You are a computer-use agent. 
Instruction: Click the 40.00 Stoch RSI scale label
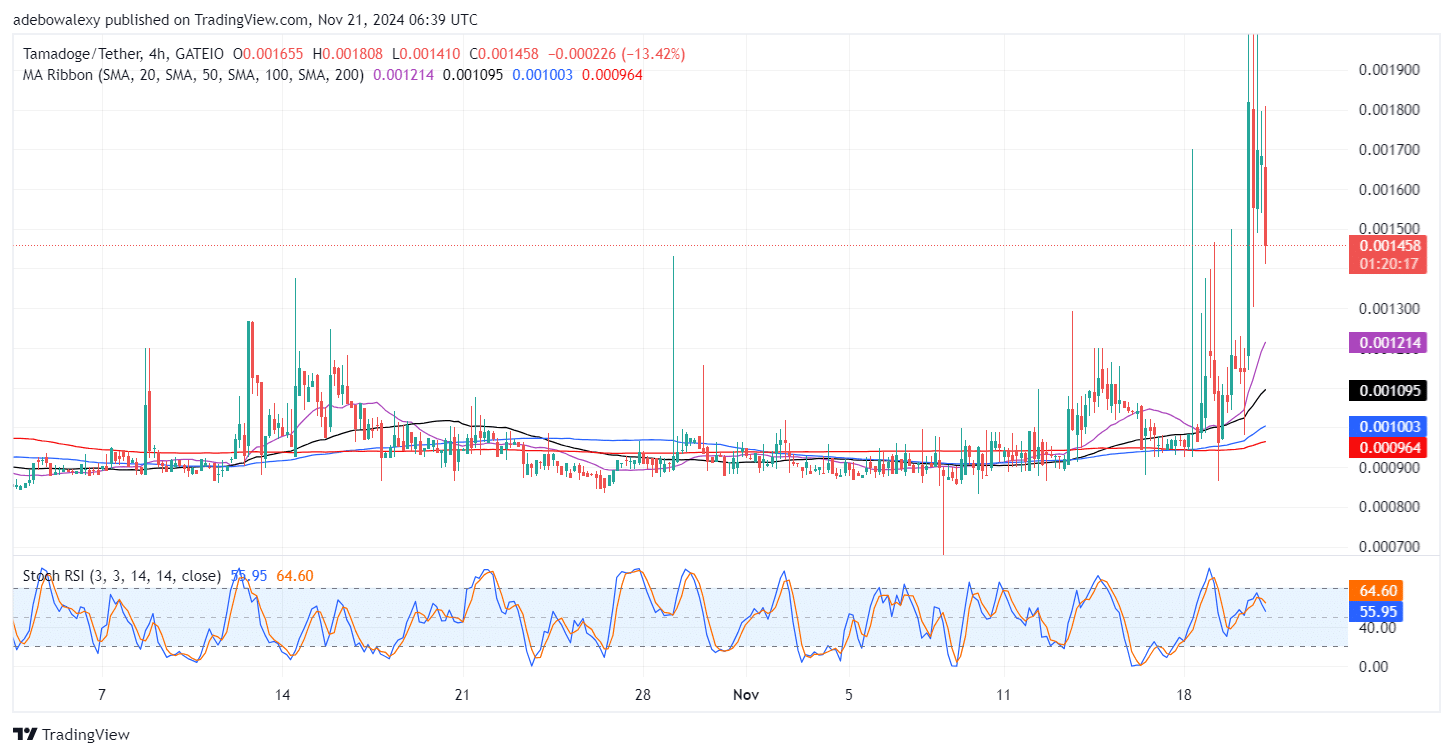point(1376,628)
